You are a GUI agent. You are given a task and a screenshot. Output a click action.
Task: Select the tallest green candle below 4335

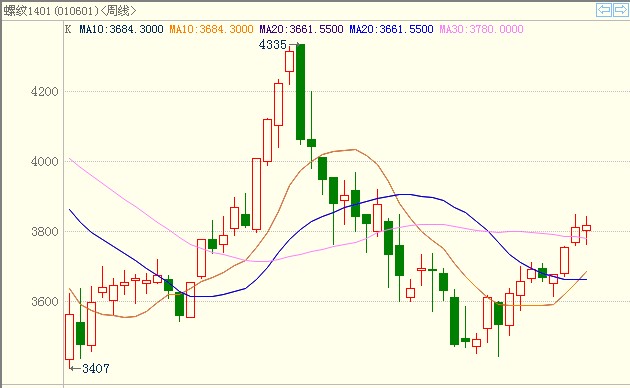coord(301,92)
